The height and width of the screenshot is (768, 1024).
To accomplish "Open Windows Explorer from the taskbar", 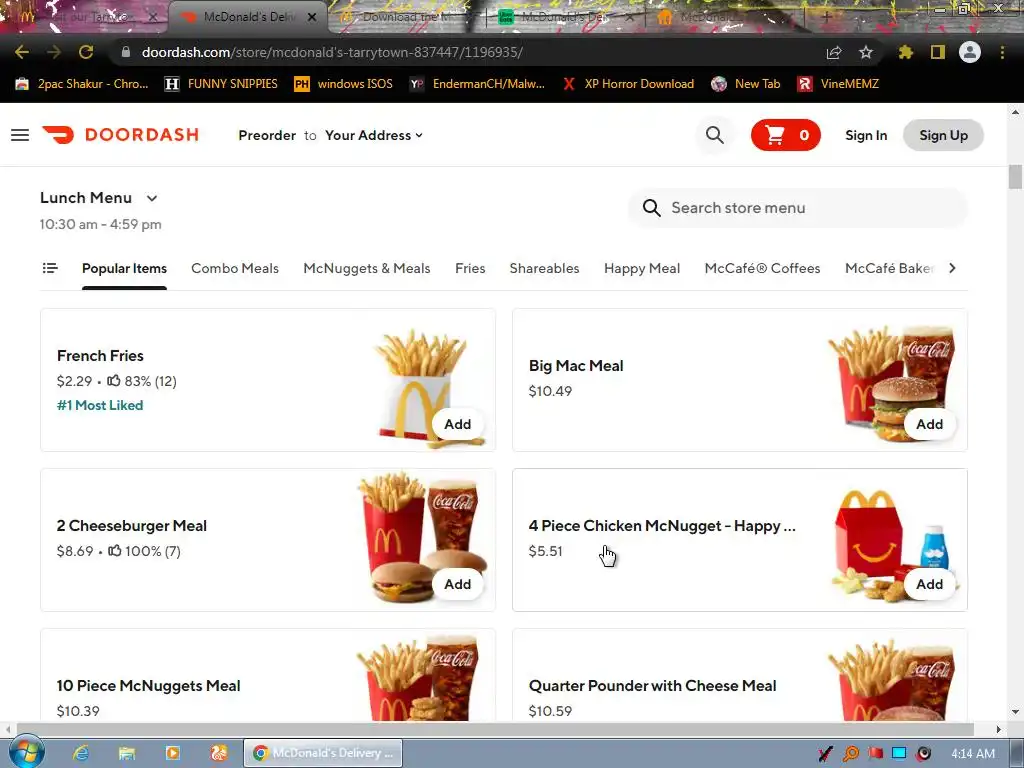I will click(127, 753).
